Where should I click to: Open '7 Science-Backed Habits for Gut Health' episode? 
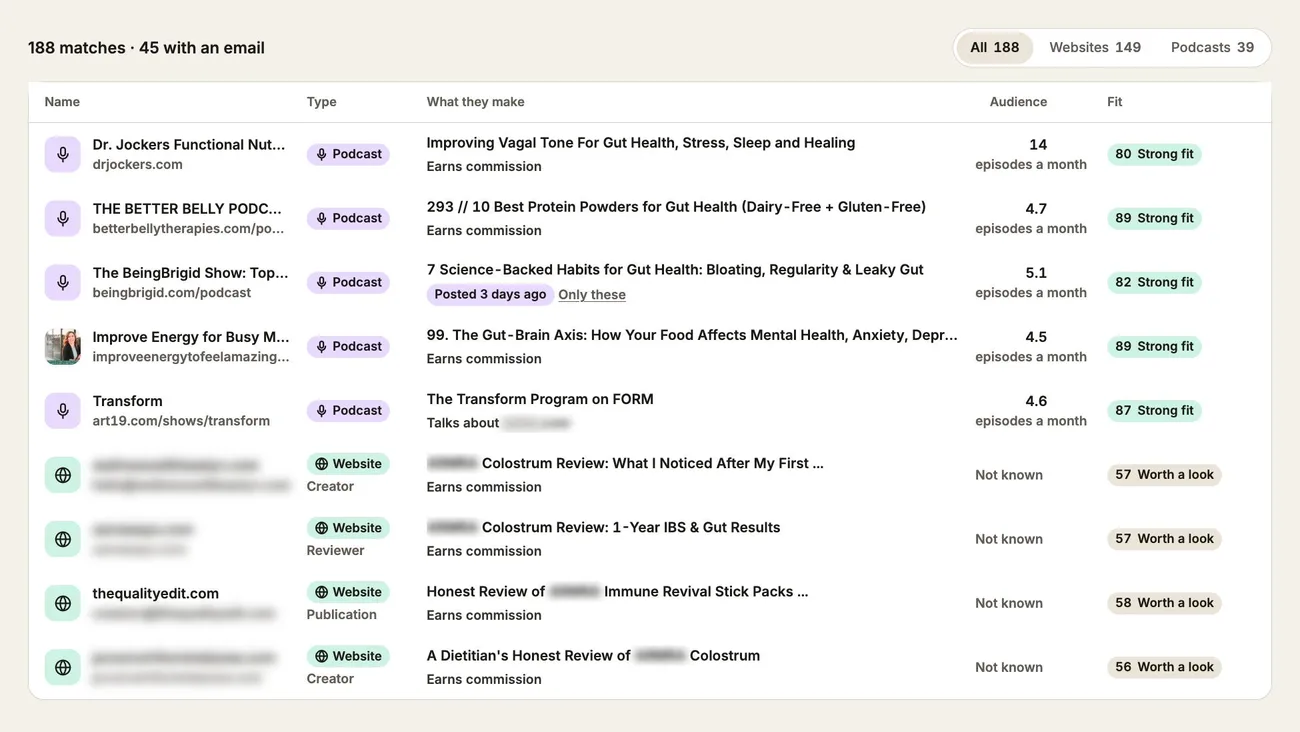[x=675, y=270]
